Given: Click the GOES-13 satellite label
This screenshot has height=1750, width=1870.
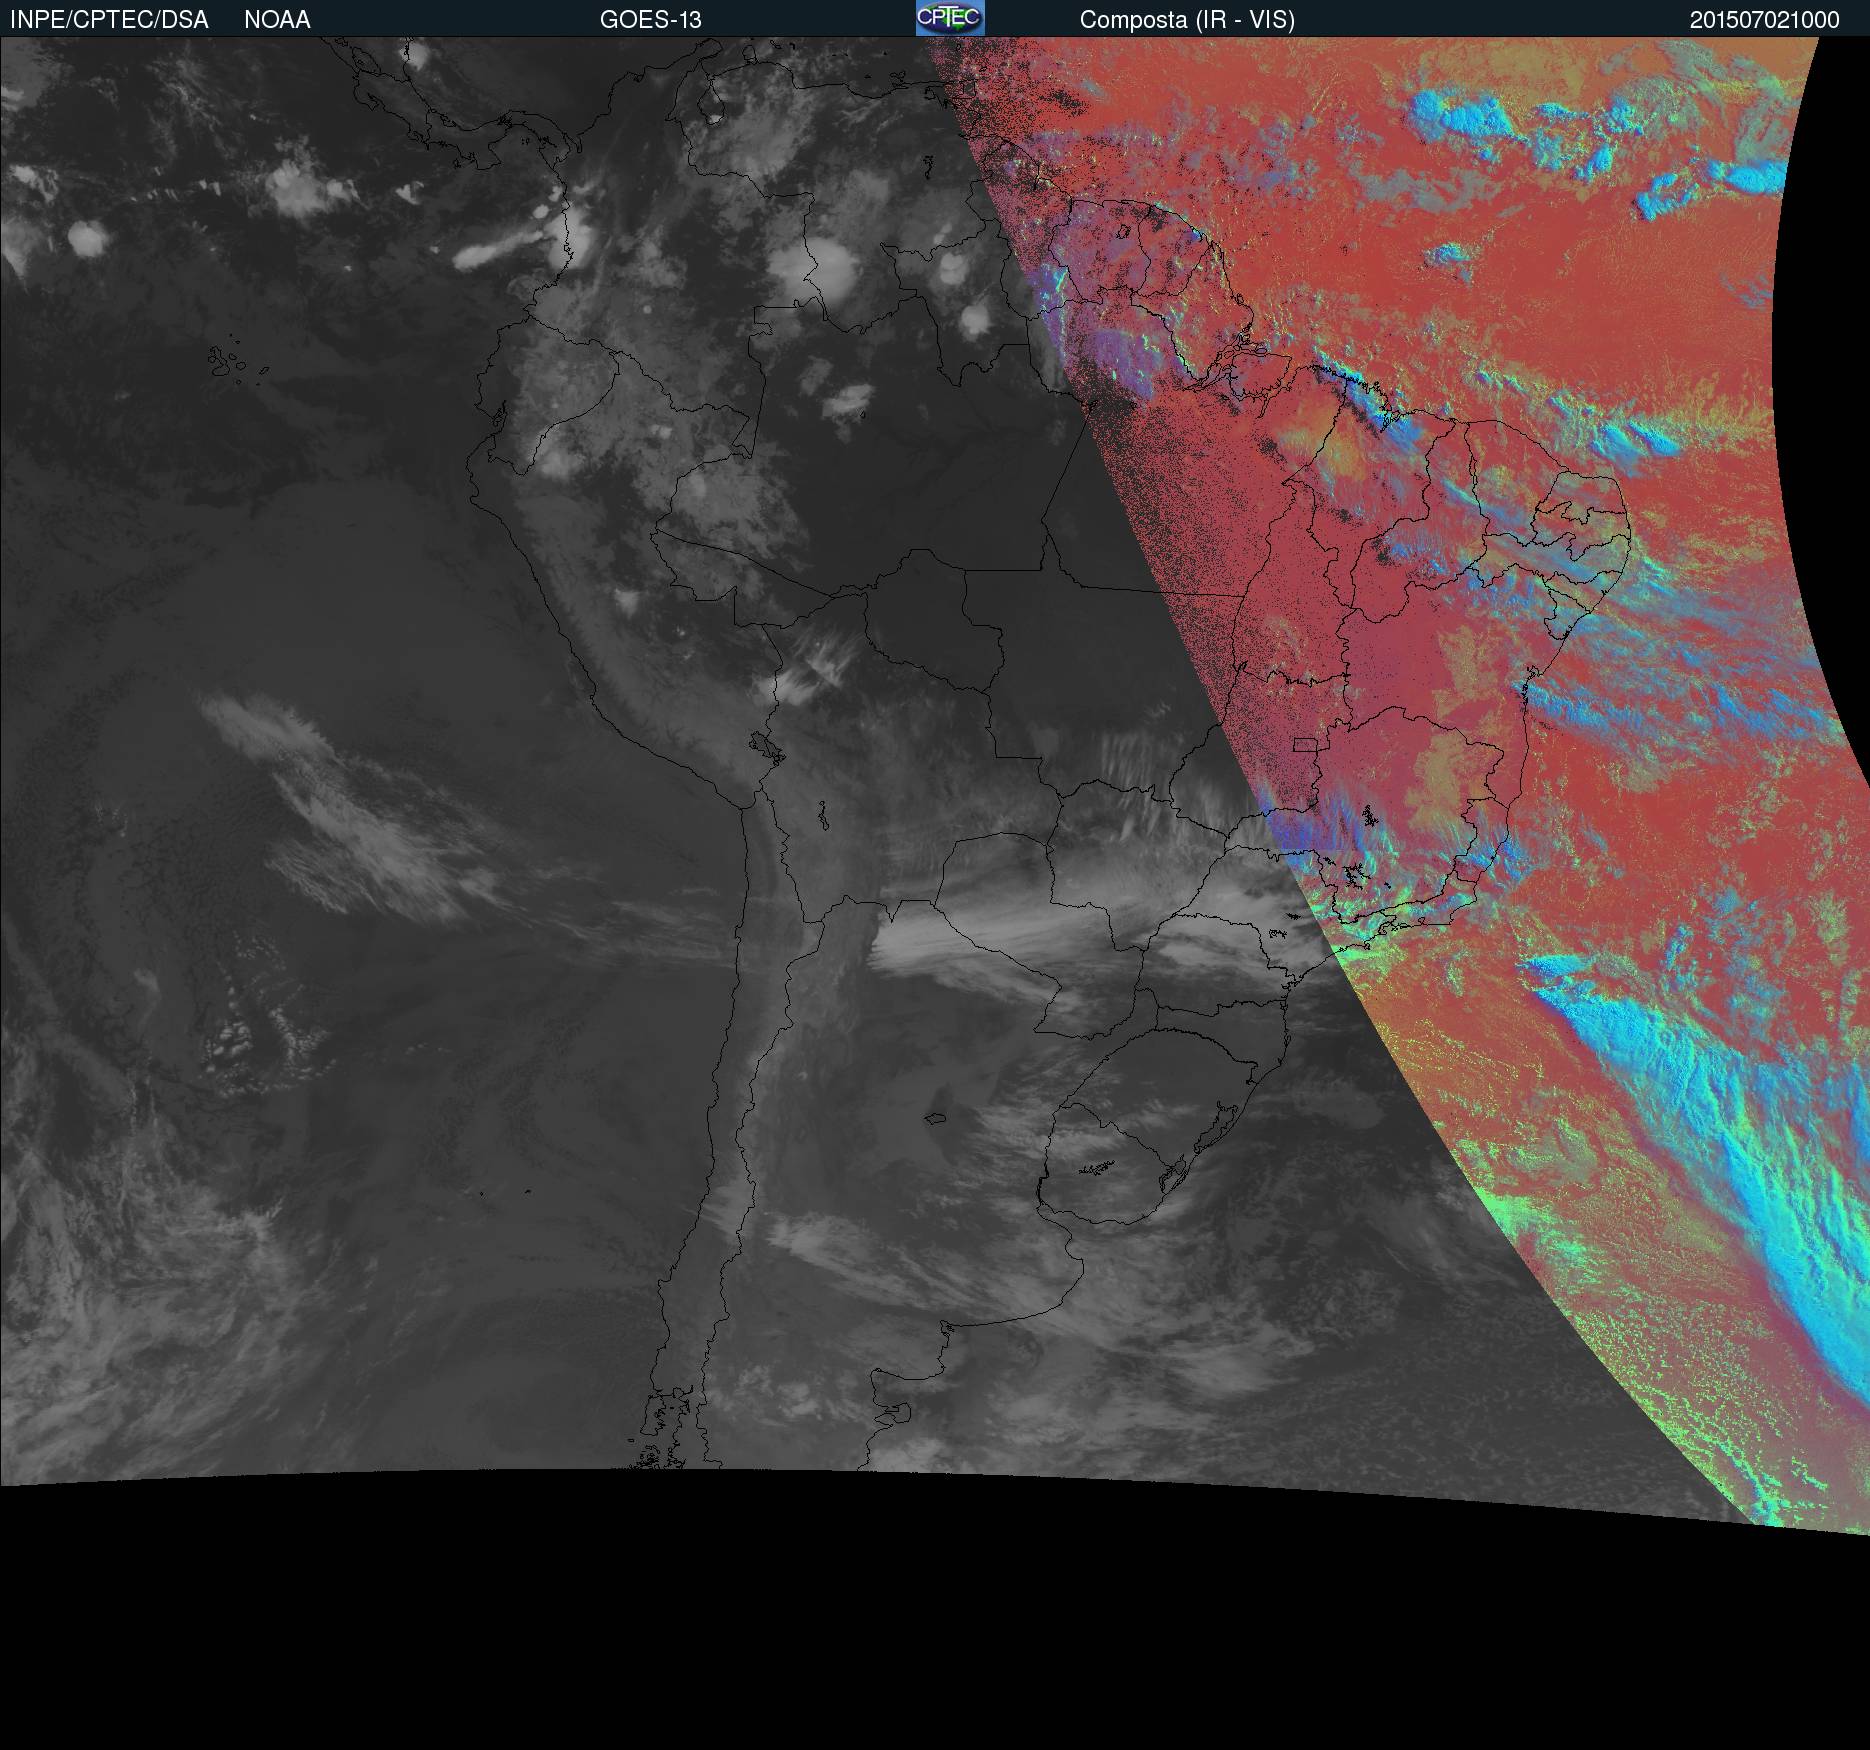Looking at the screenshot, I should pyautogui.click(x=651, y=20).
